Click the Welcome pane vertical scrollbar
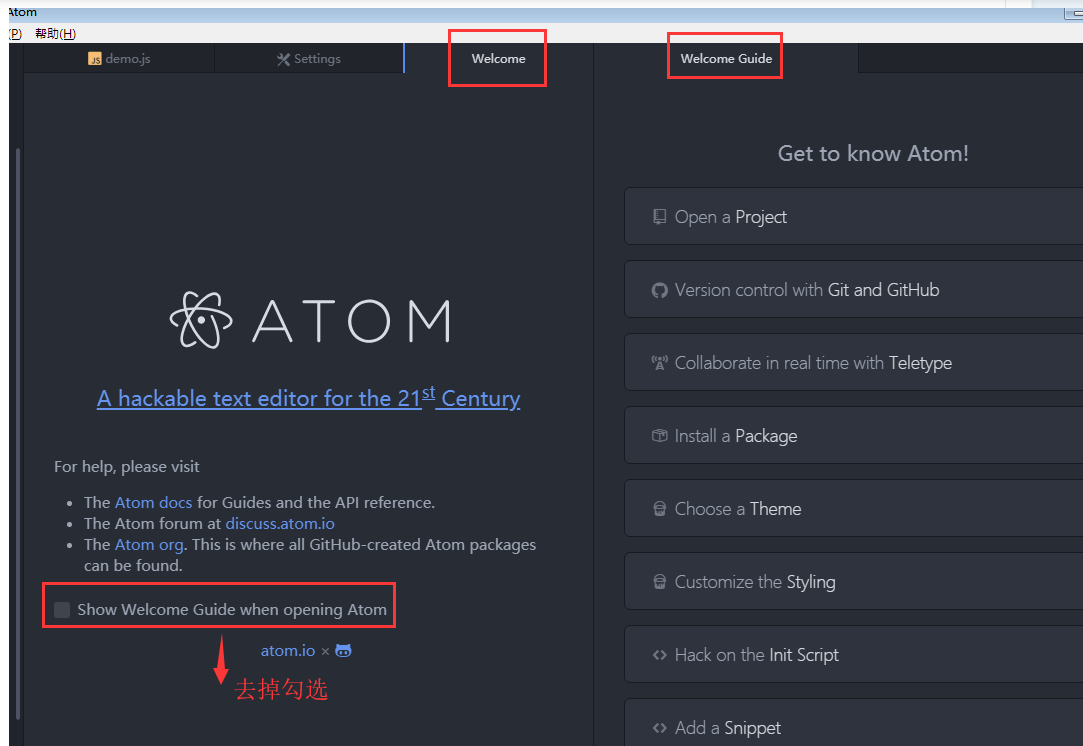Viewport: 1083px width, 746px height. coord(17,434)
